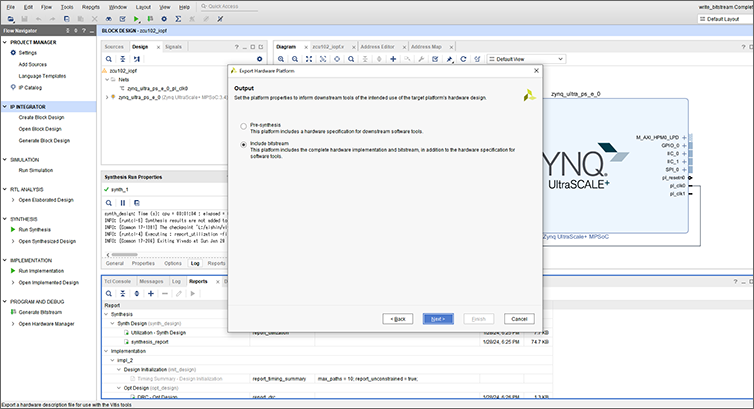Image resolution: width=754 pixels, height=409 pixels.
Task: Switch to the Sources tab
Action: 114,47
